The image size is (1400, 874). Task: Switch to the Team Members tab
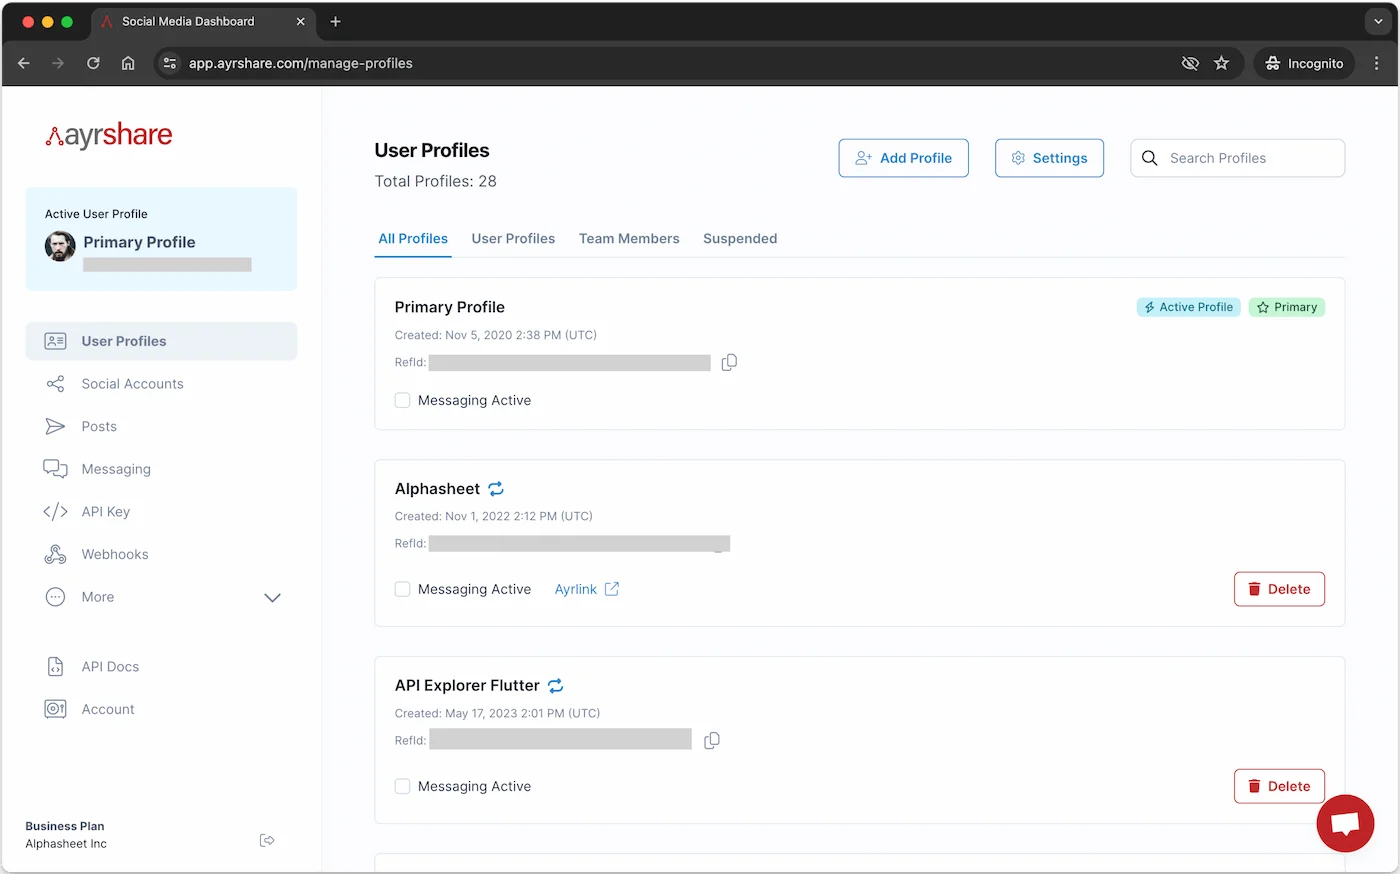629,238
